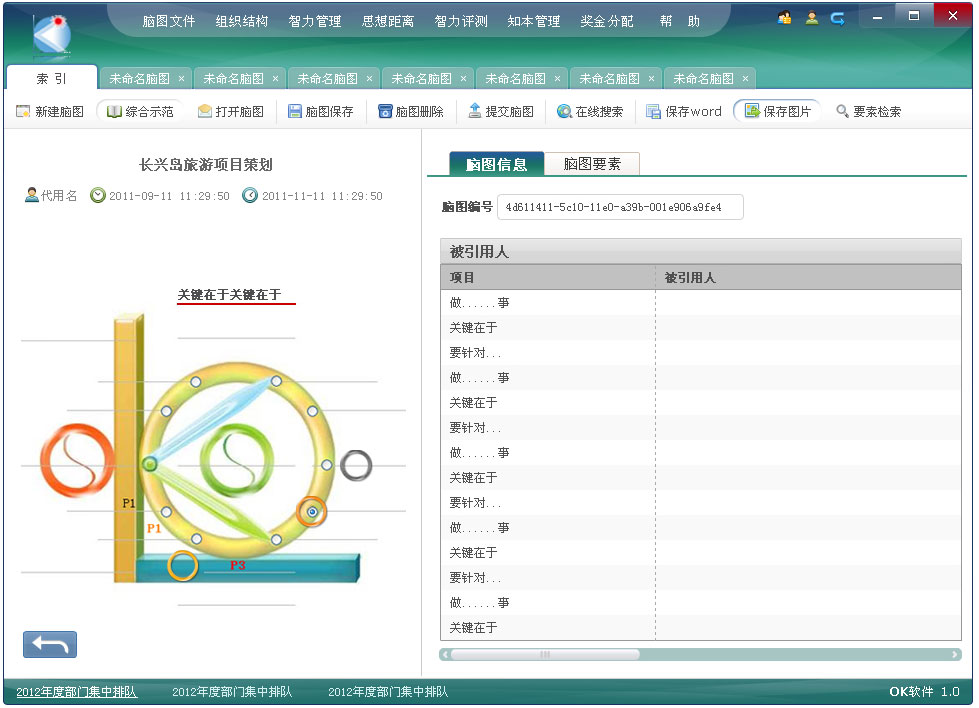Click the scrollbar left arrow under the table
Screen dimensions: 979x708
[x=445, y=654]
